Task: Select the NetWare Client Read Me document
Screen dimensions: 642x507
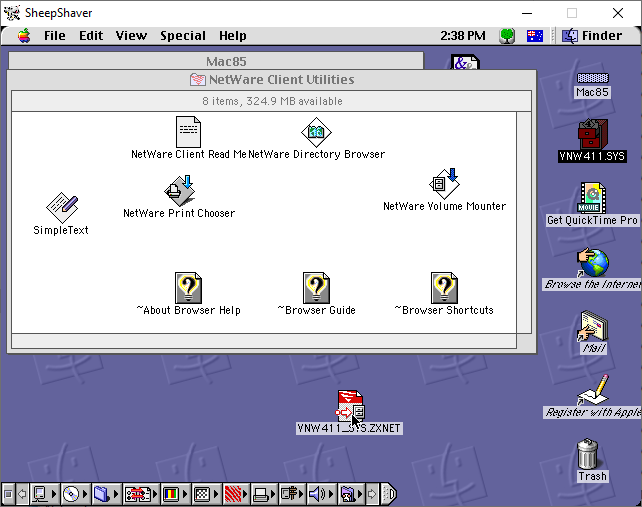Action: [188, 132]
